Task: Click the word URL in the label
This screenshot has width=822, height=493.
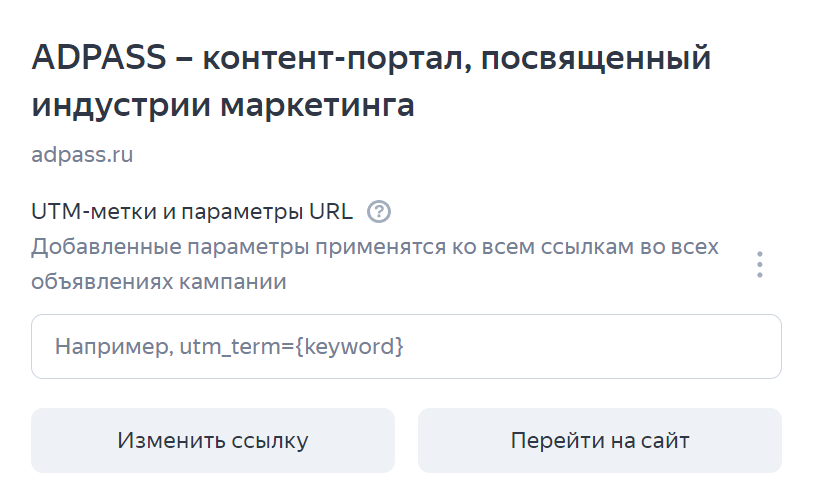Action: tap(332, 212)
